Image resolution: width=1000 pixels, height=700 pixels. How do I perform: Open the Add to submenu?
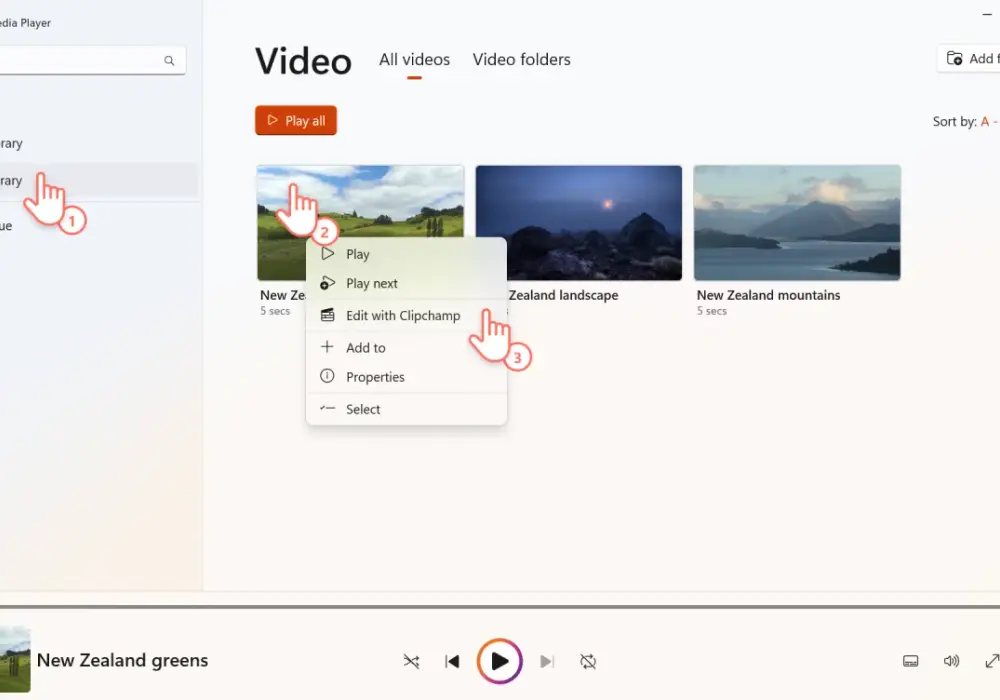pyautogui.click(x=406, y=347)
